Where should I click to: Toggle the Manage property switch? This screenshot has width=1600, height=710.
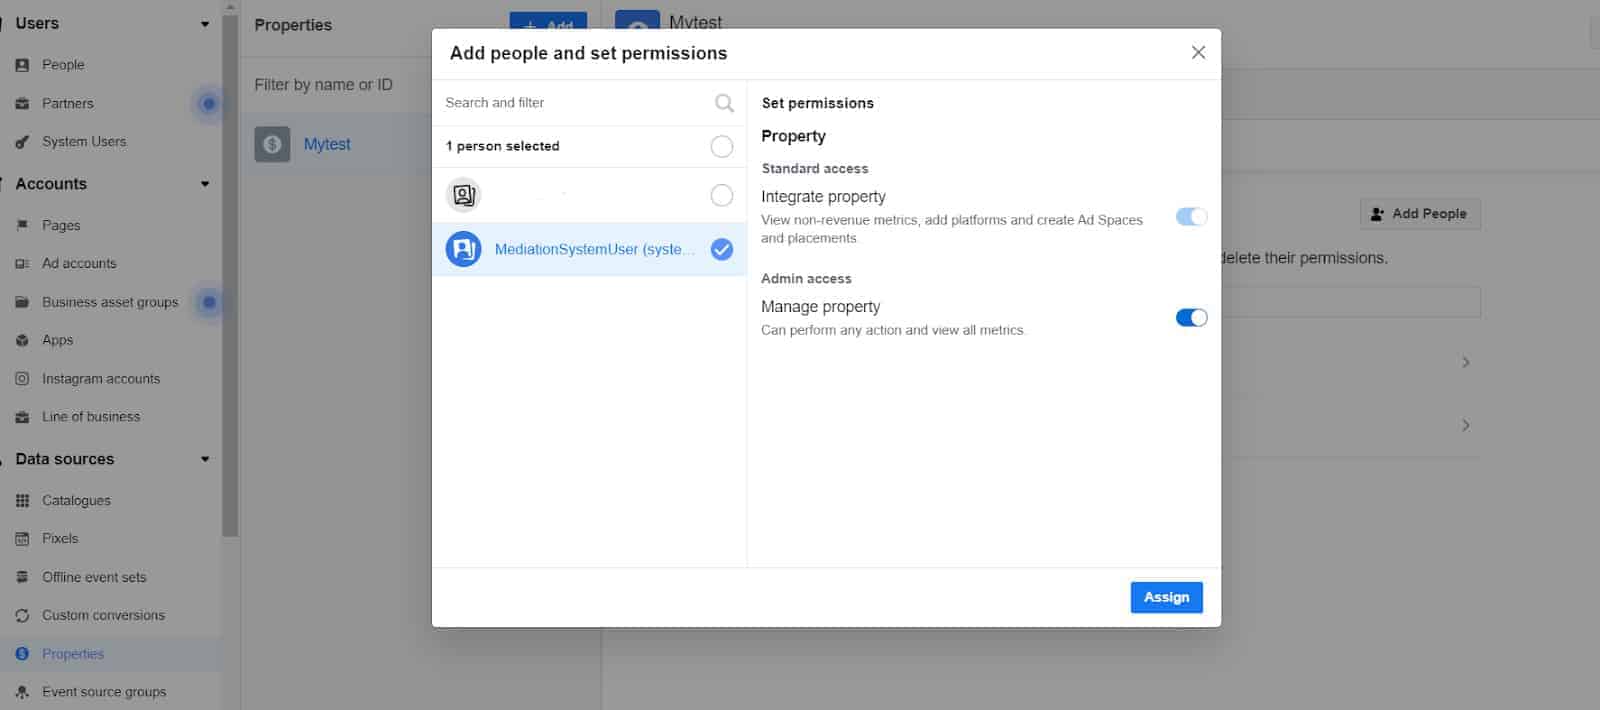pyautogui.click(x=1191, y=318)
